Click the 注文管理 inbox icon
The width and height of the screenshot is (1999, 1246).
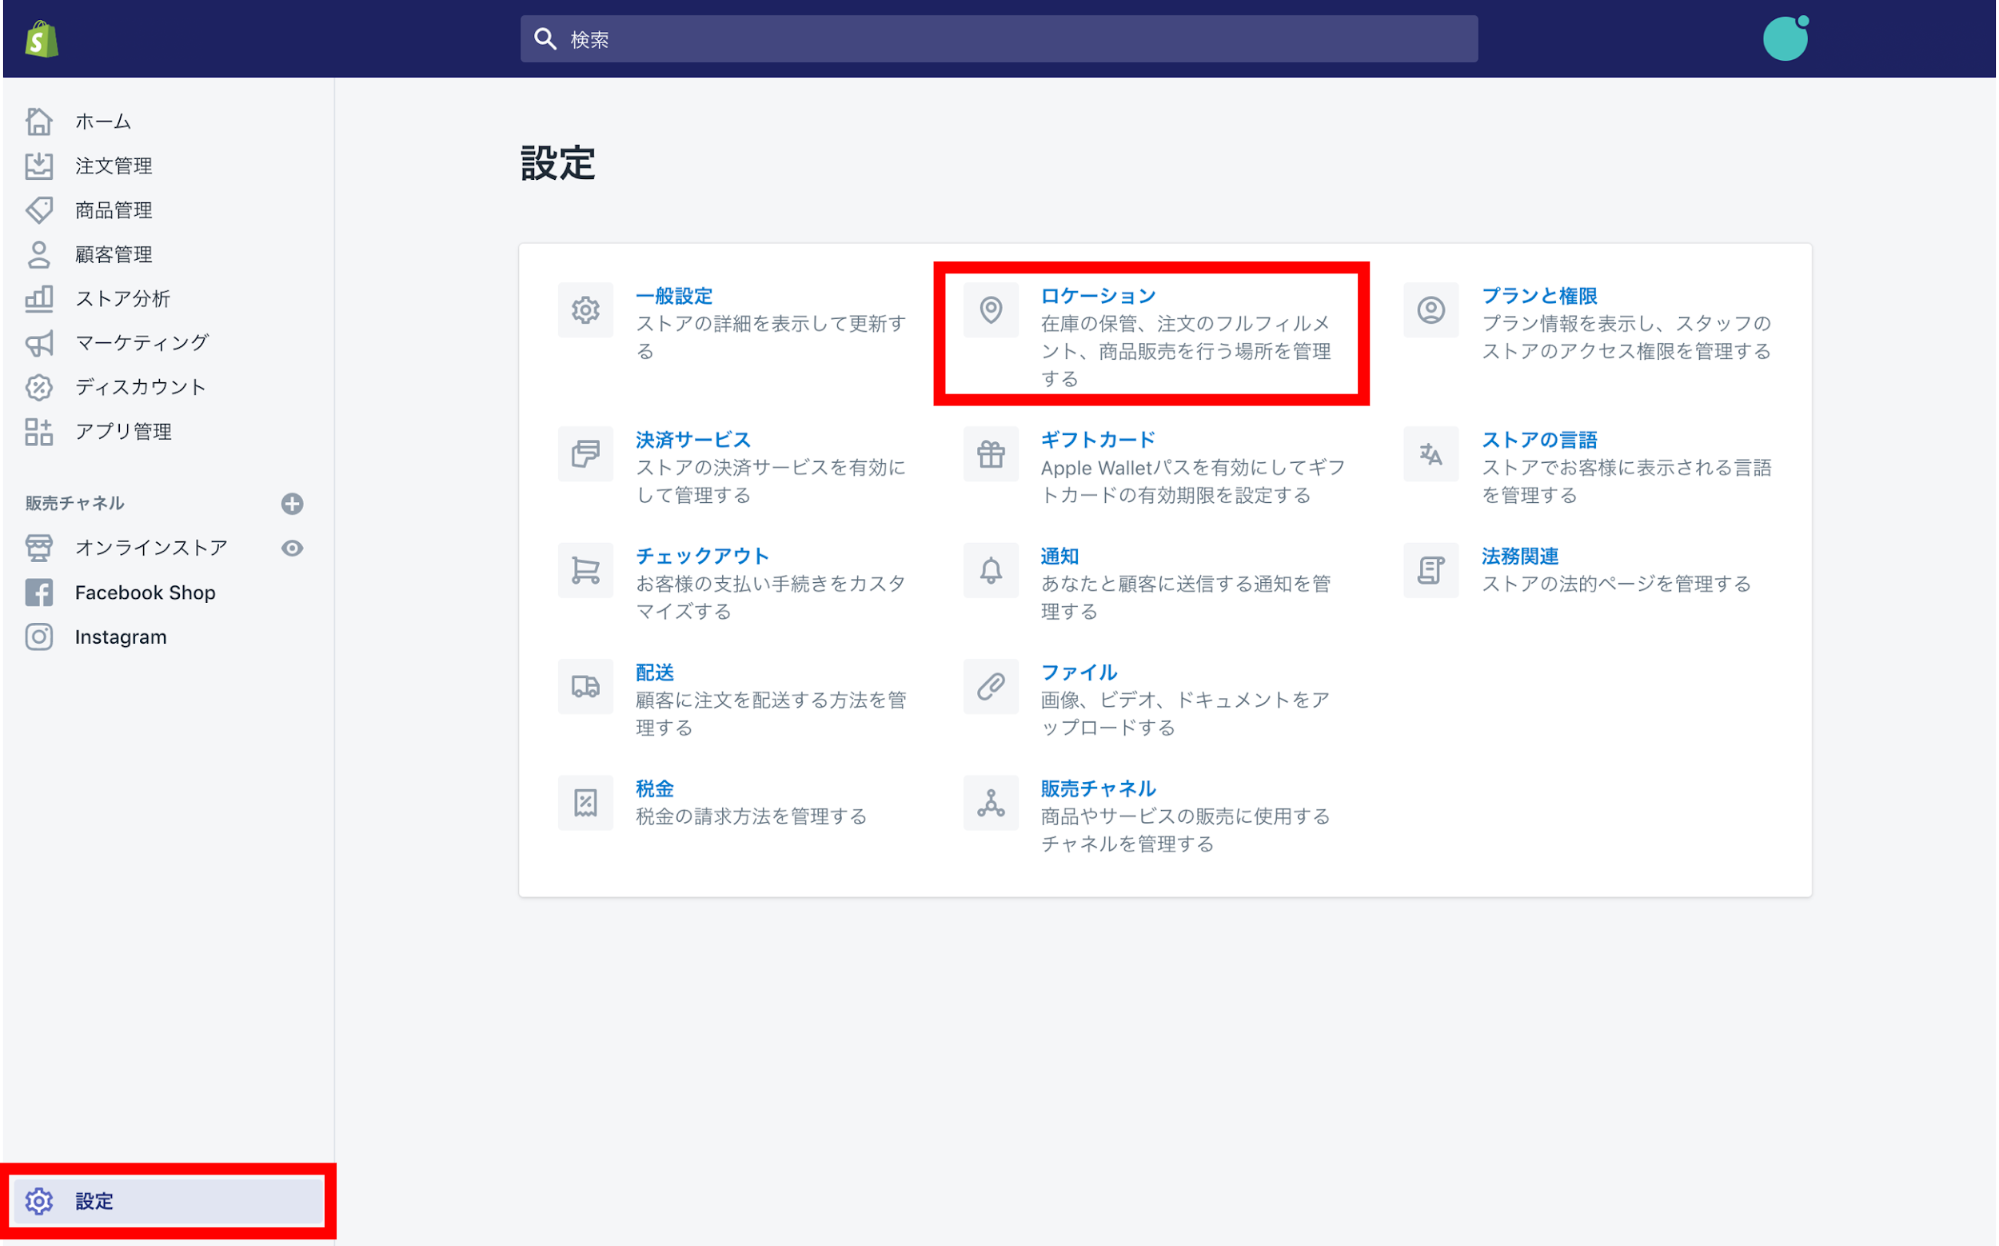[x=39, y=165]
